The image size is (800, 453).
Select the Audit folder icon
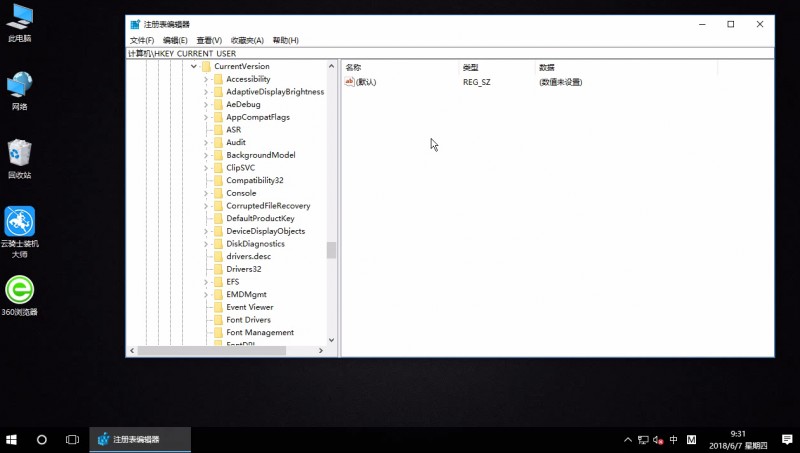[x=218, y=142]
